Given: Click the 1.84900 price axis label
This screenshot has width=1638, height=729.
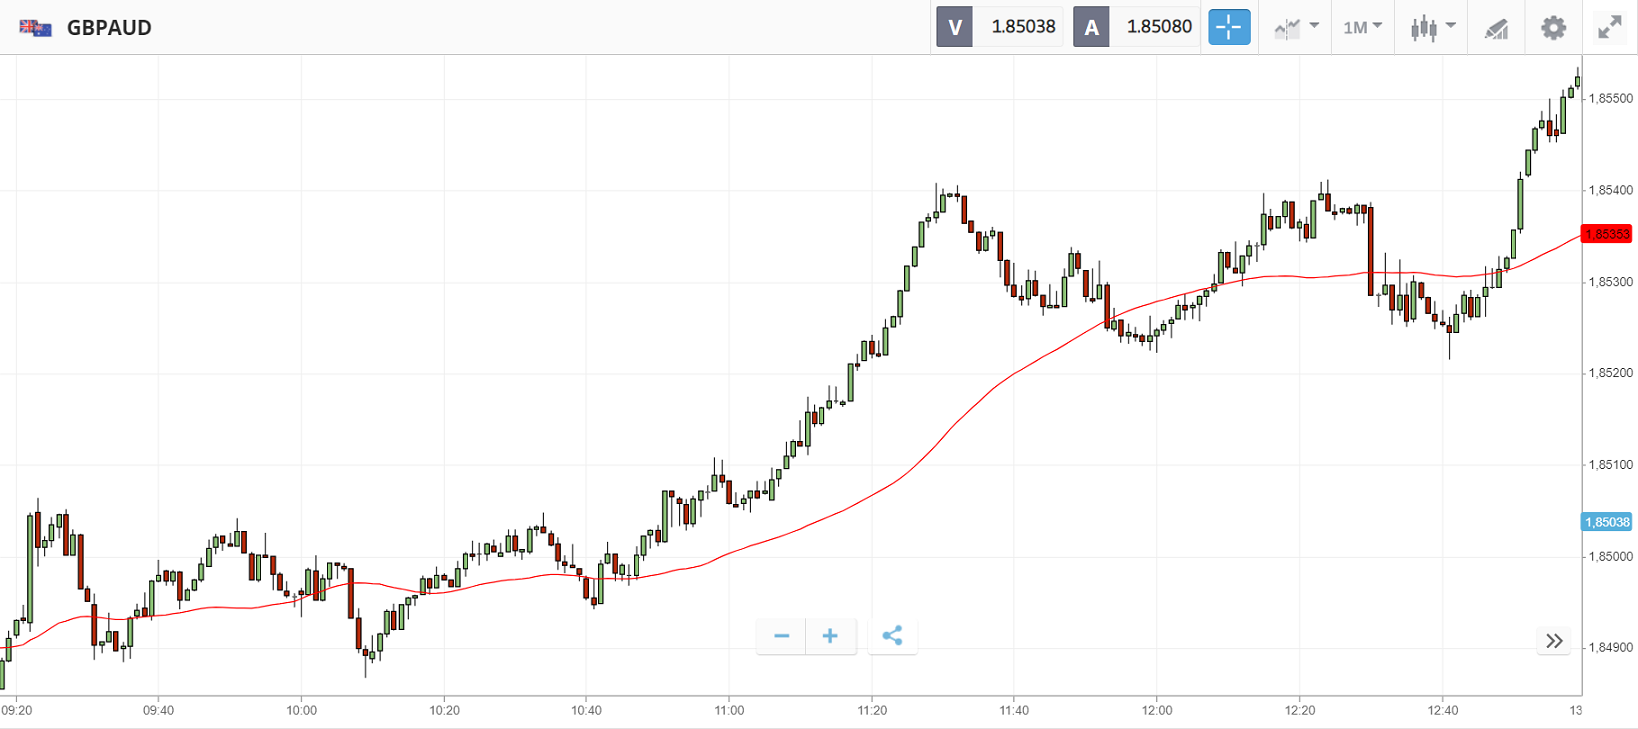Looking at the screenshot, I should pyautogui.click(x=1611, y=647).
